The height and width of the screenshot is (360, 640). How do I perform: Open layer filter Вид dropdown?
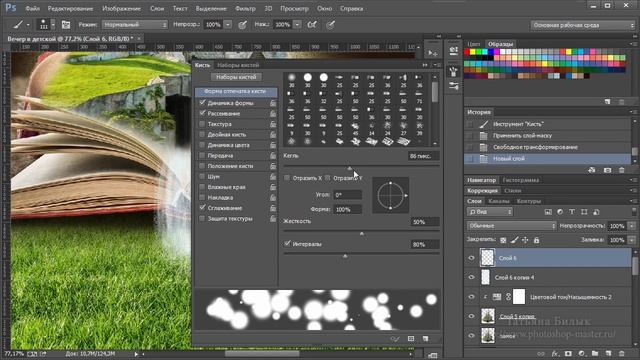[490, 212]
